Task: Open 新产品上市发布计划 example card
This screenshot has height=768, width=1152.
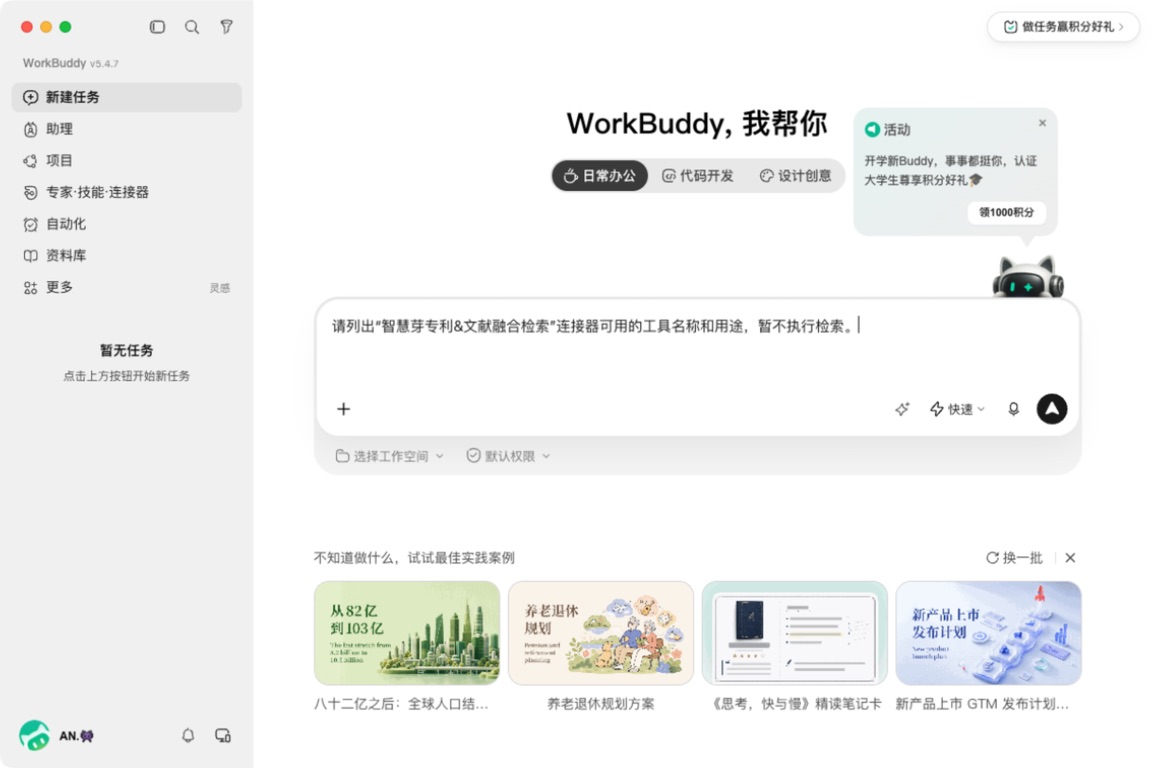Action: 988,633
